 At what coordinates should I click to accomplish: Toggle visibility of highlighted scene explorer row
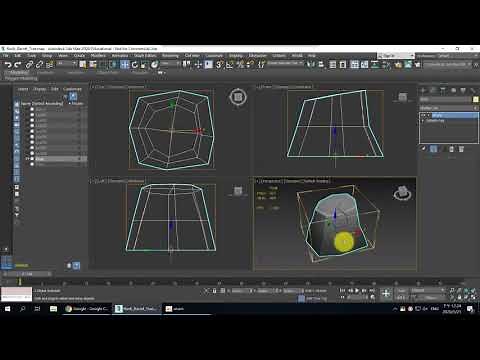click(x=28, y=159)
